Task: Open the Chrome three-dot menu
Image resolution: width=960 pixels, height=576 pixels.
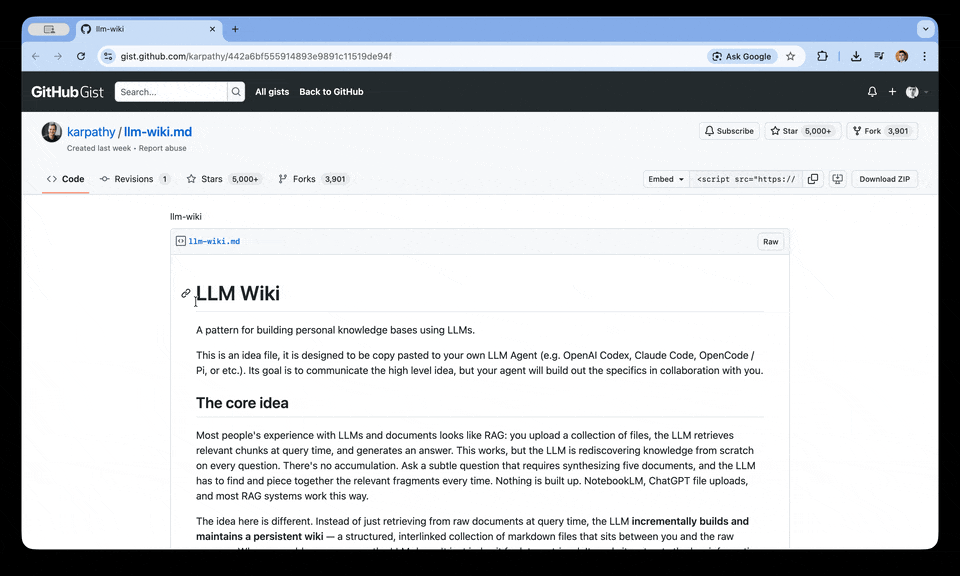Action: tap(924, 56)
